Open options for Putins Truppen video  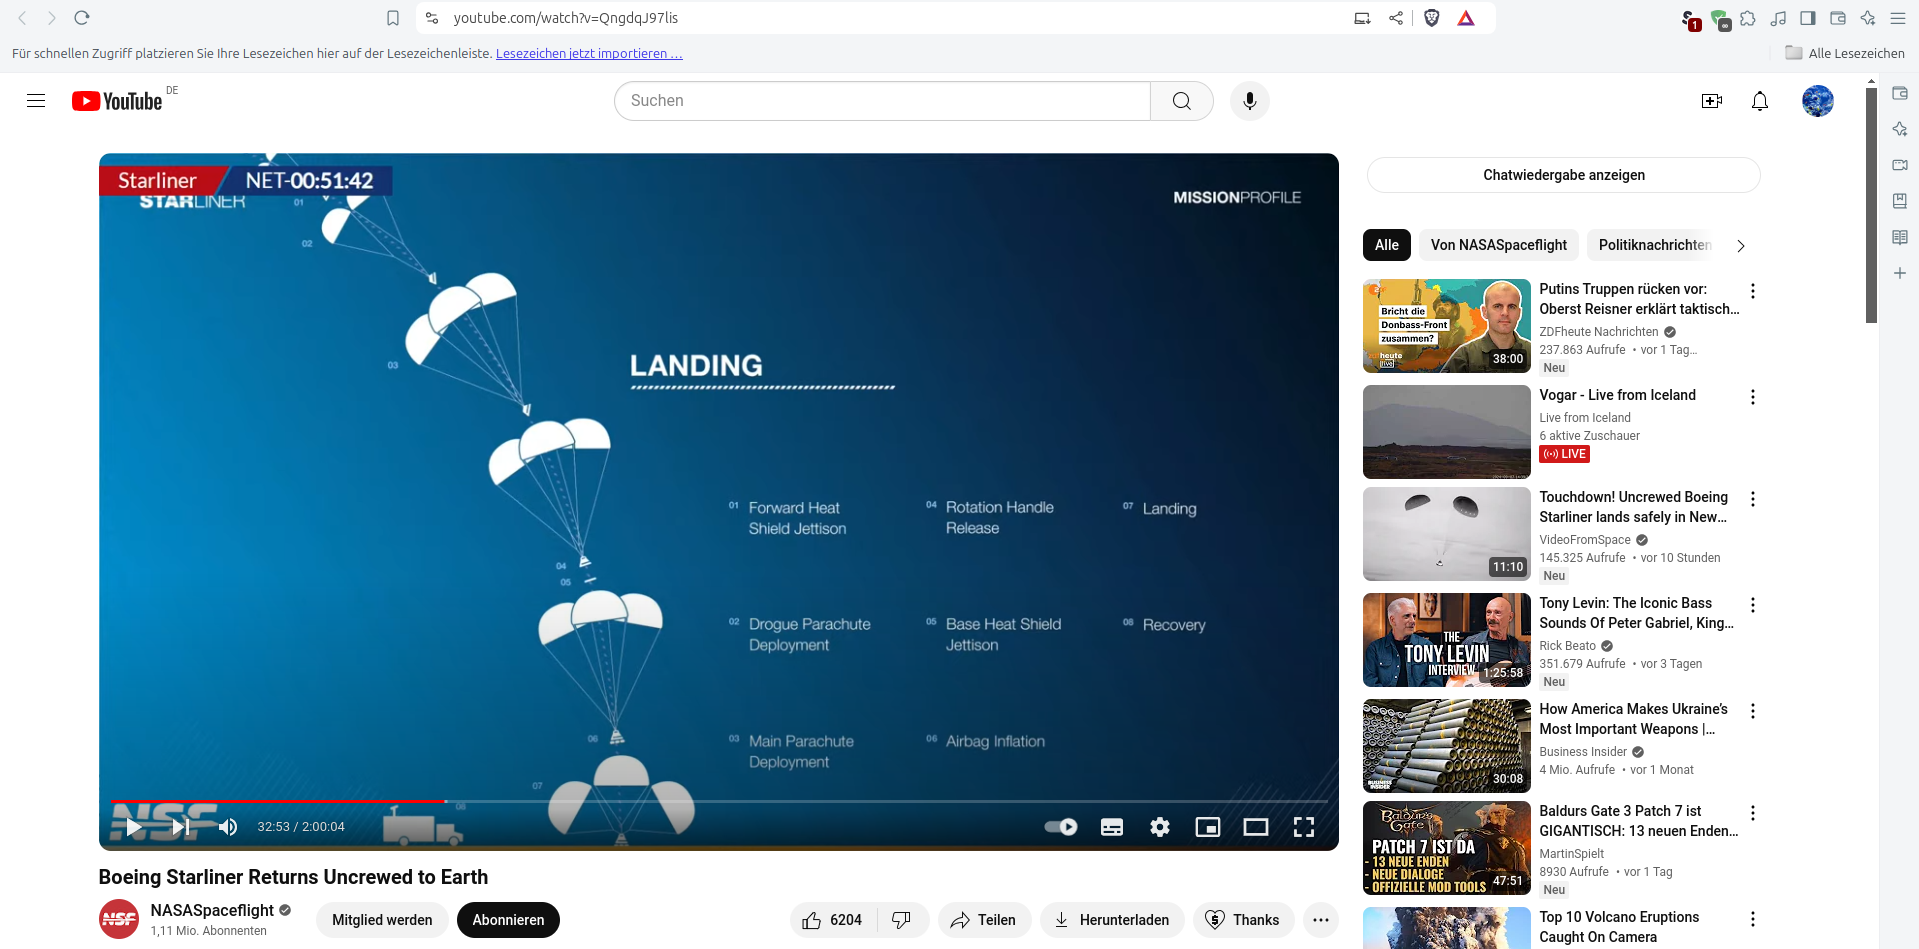[x=1752, y=291]
